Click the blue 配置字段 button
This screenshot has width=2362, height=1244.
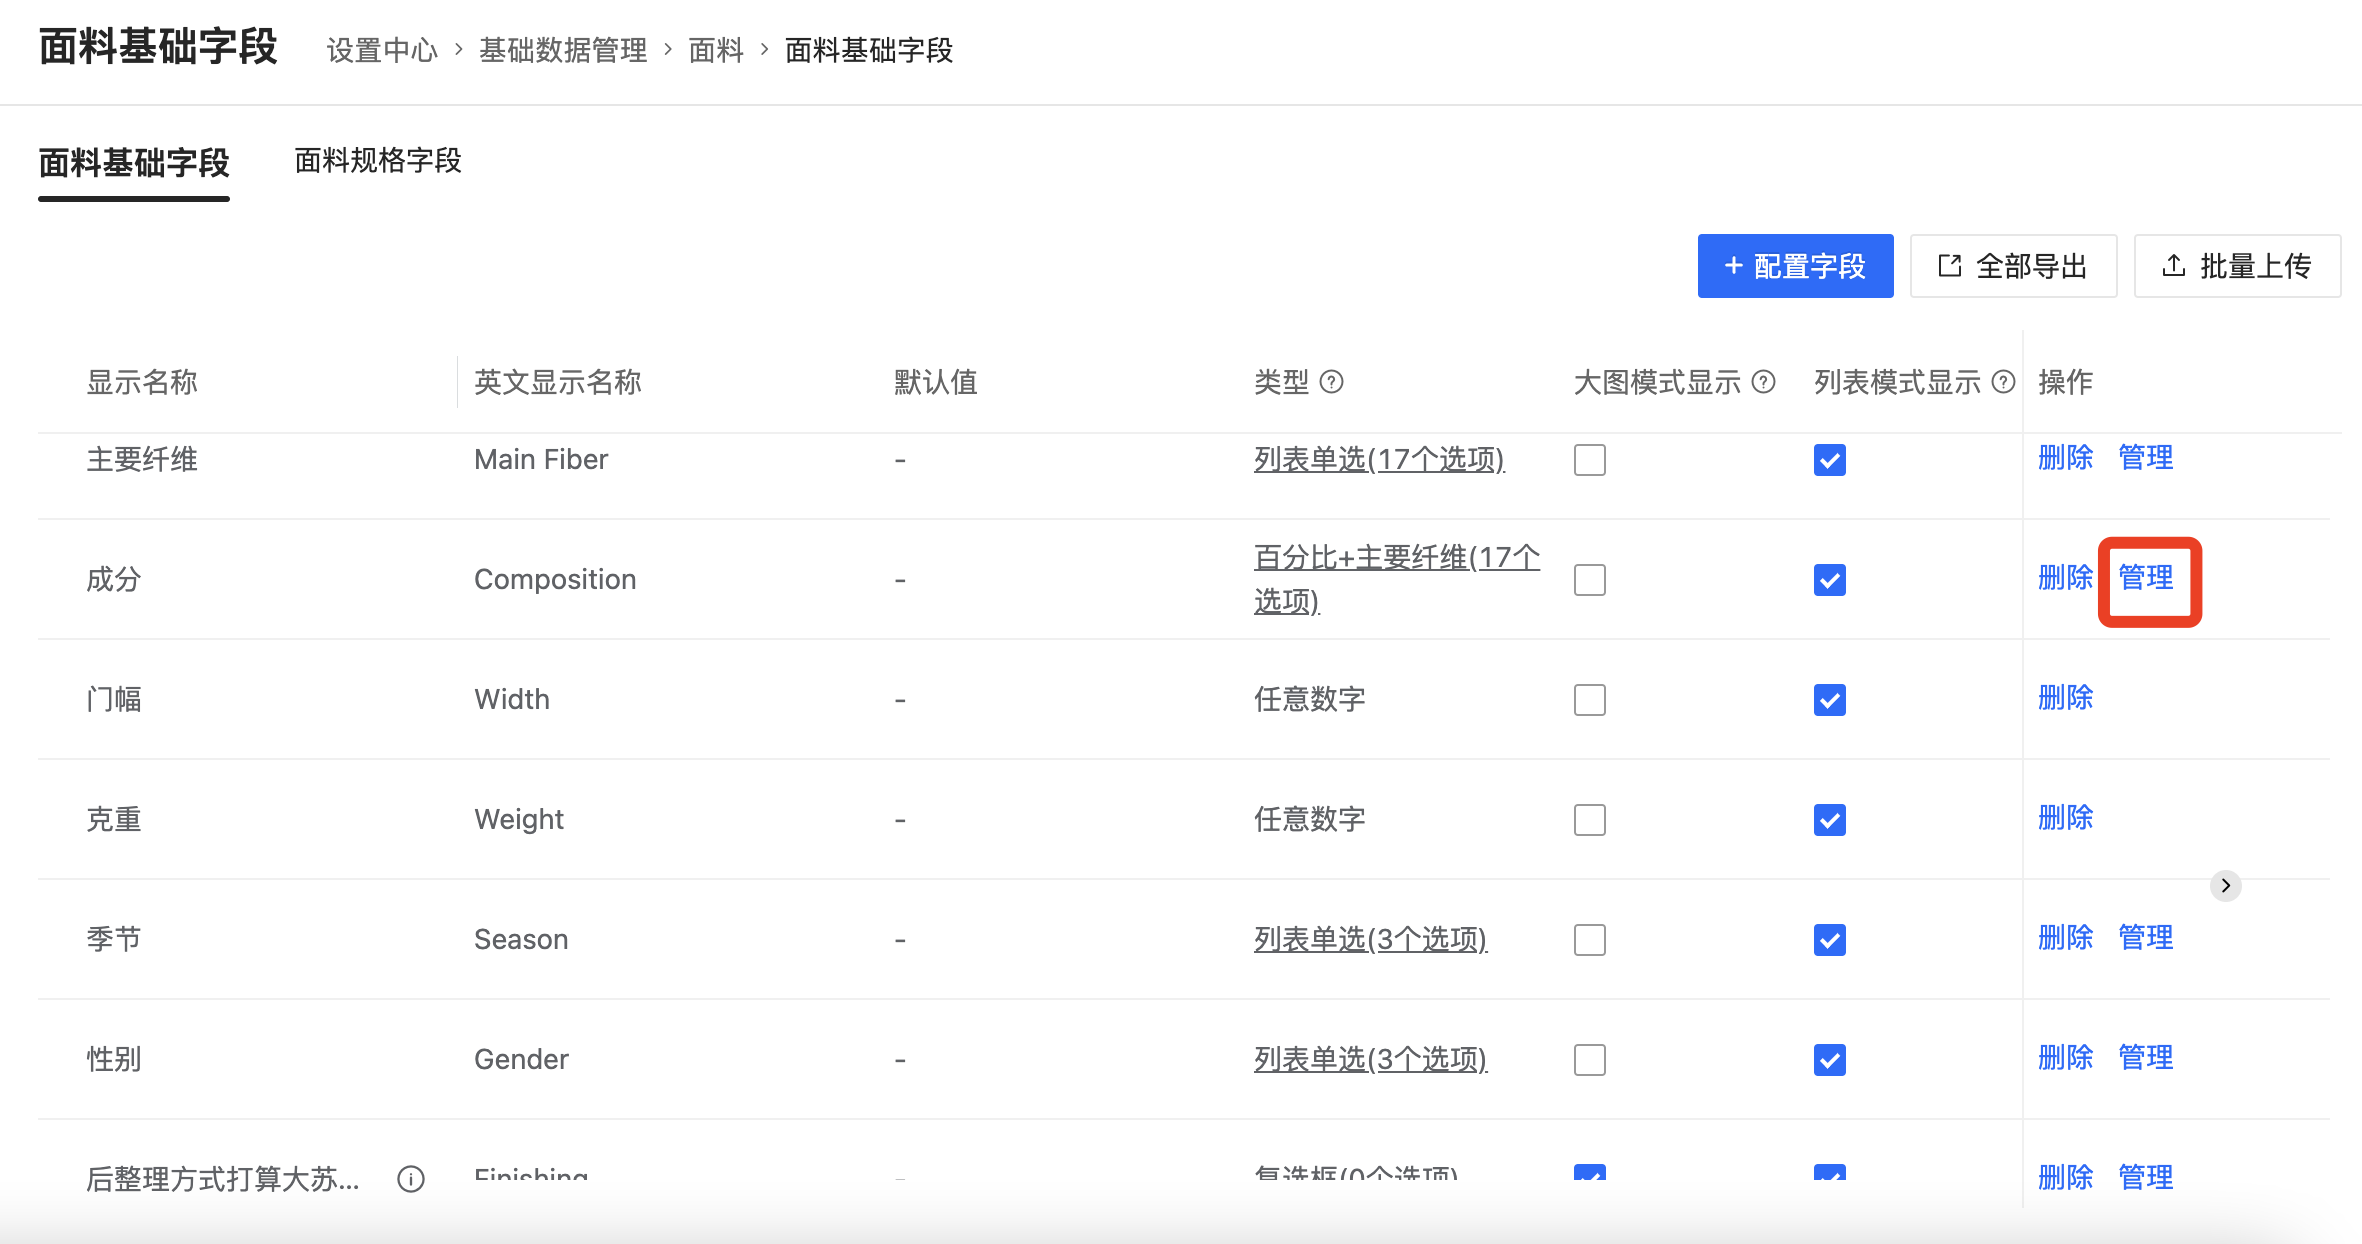(x=1795, y=266)
